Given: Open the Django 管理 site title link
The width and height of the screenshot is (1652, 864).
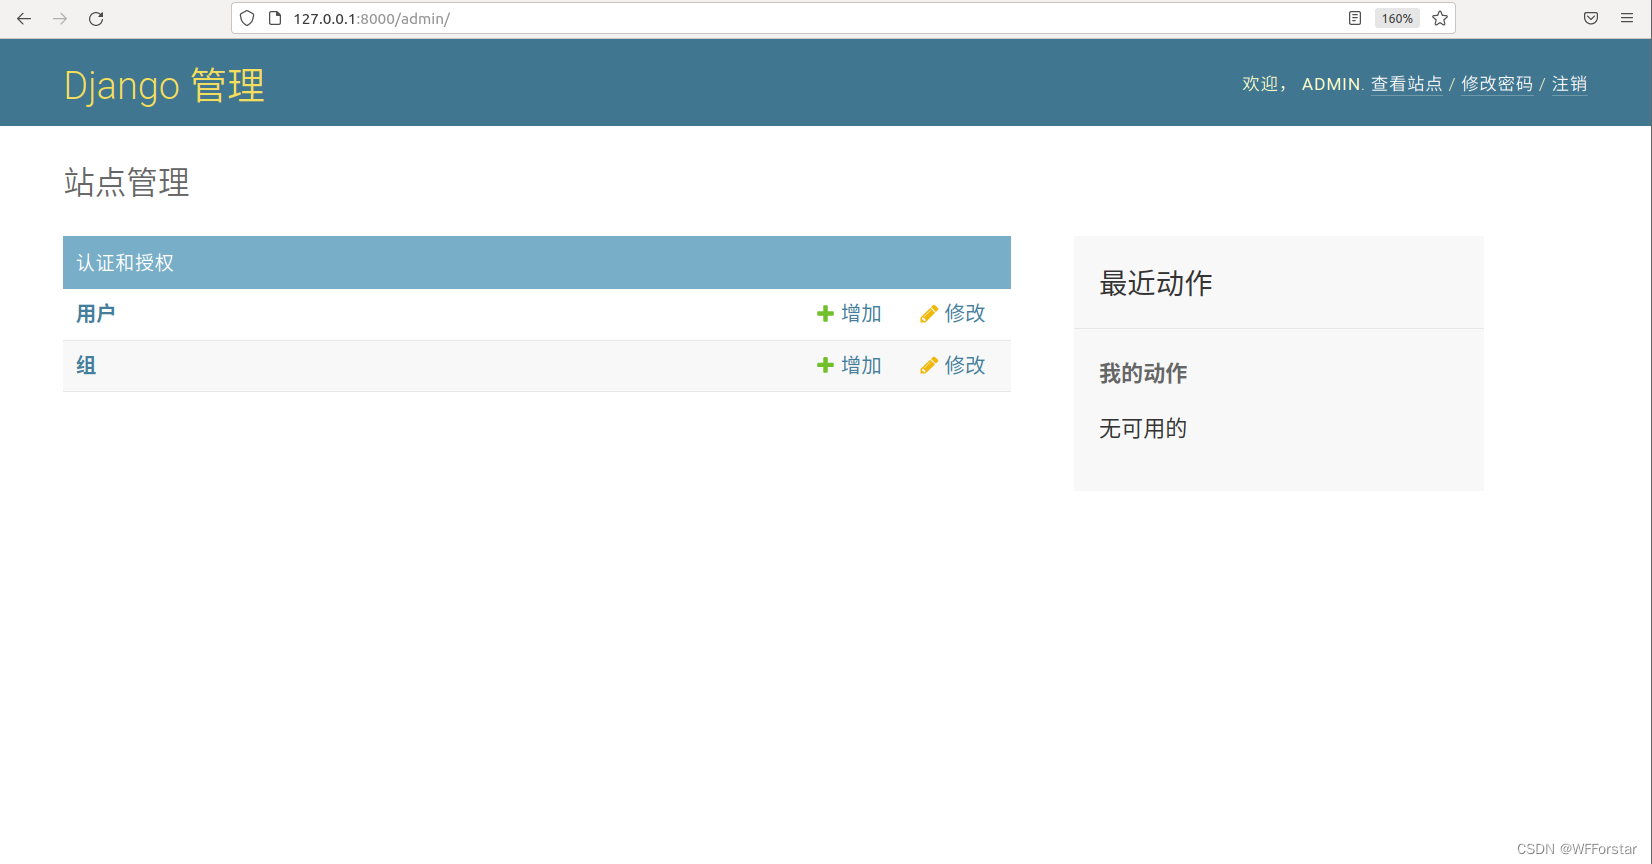Looking at the screenshot, I should (164, 85).
